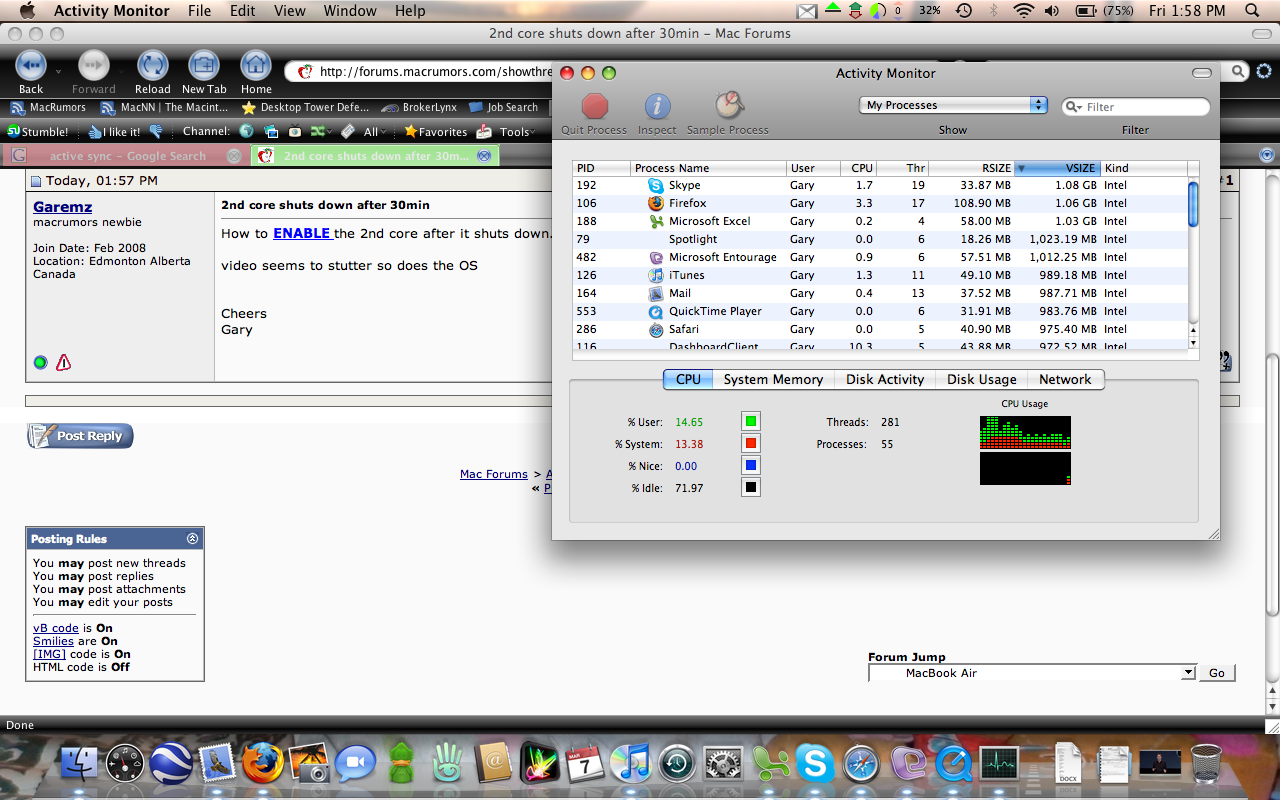The height and width of the screenshot is (800, 1280).
Task: Open iCal from the Dock
Action: tap(584, 765)
